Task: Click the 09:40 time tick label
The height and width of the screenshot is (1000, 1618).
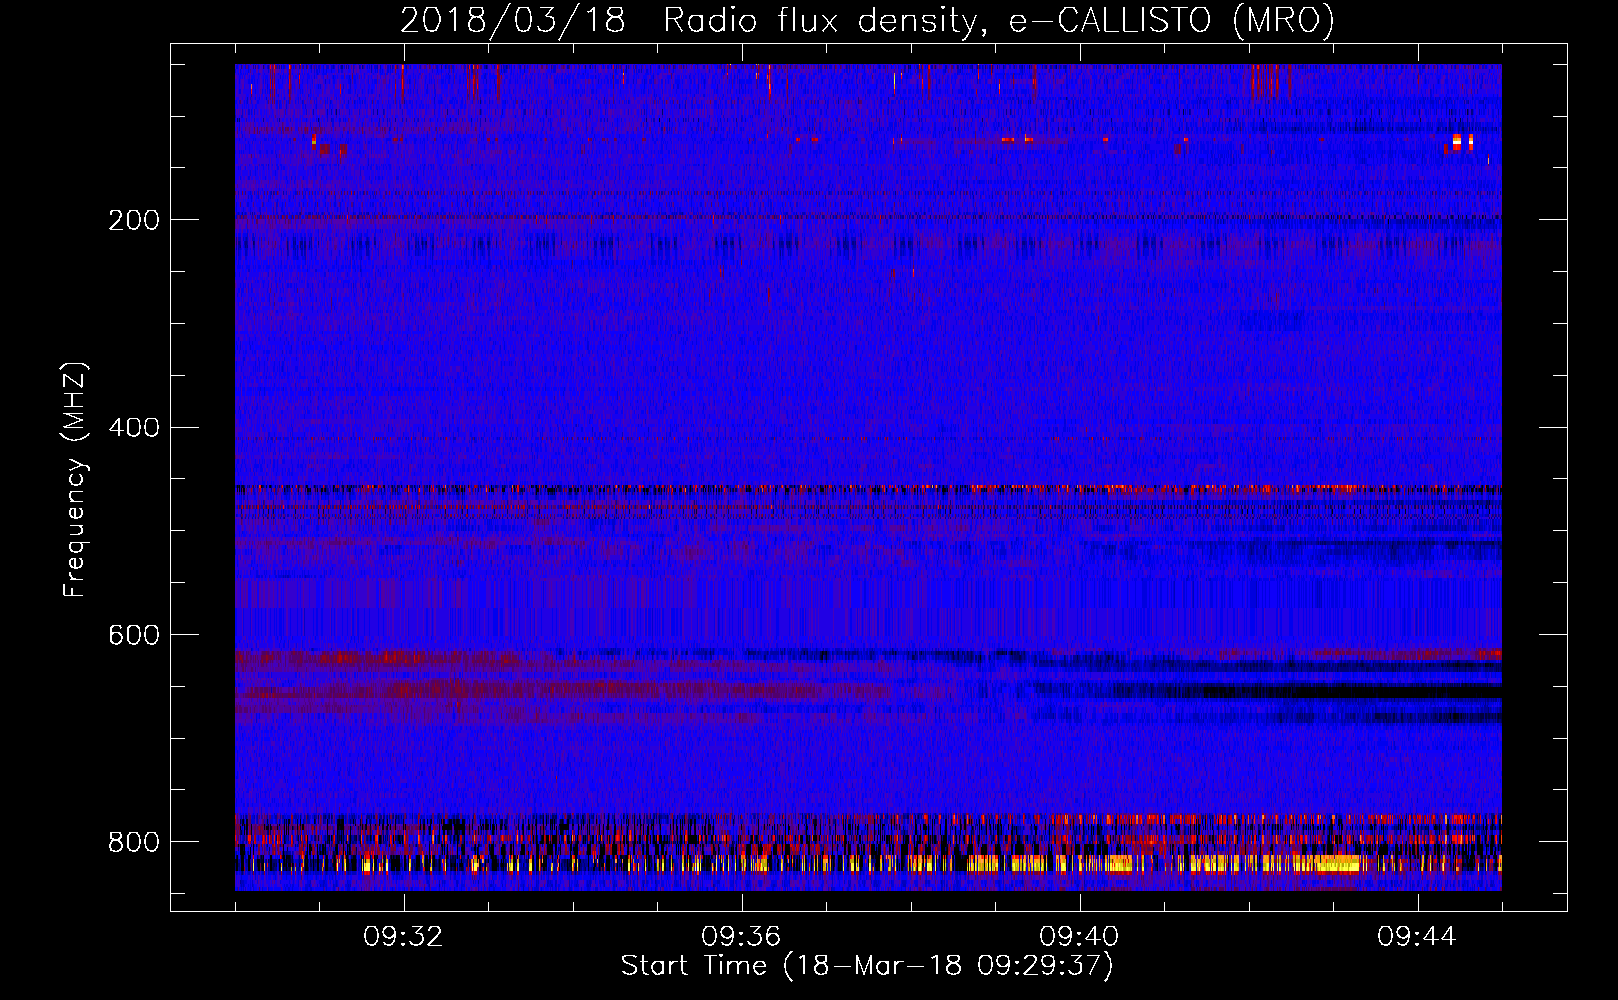Action: [1079, 937]
